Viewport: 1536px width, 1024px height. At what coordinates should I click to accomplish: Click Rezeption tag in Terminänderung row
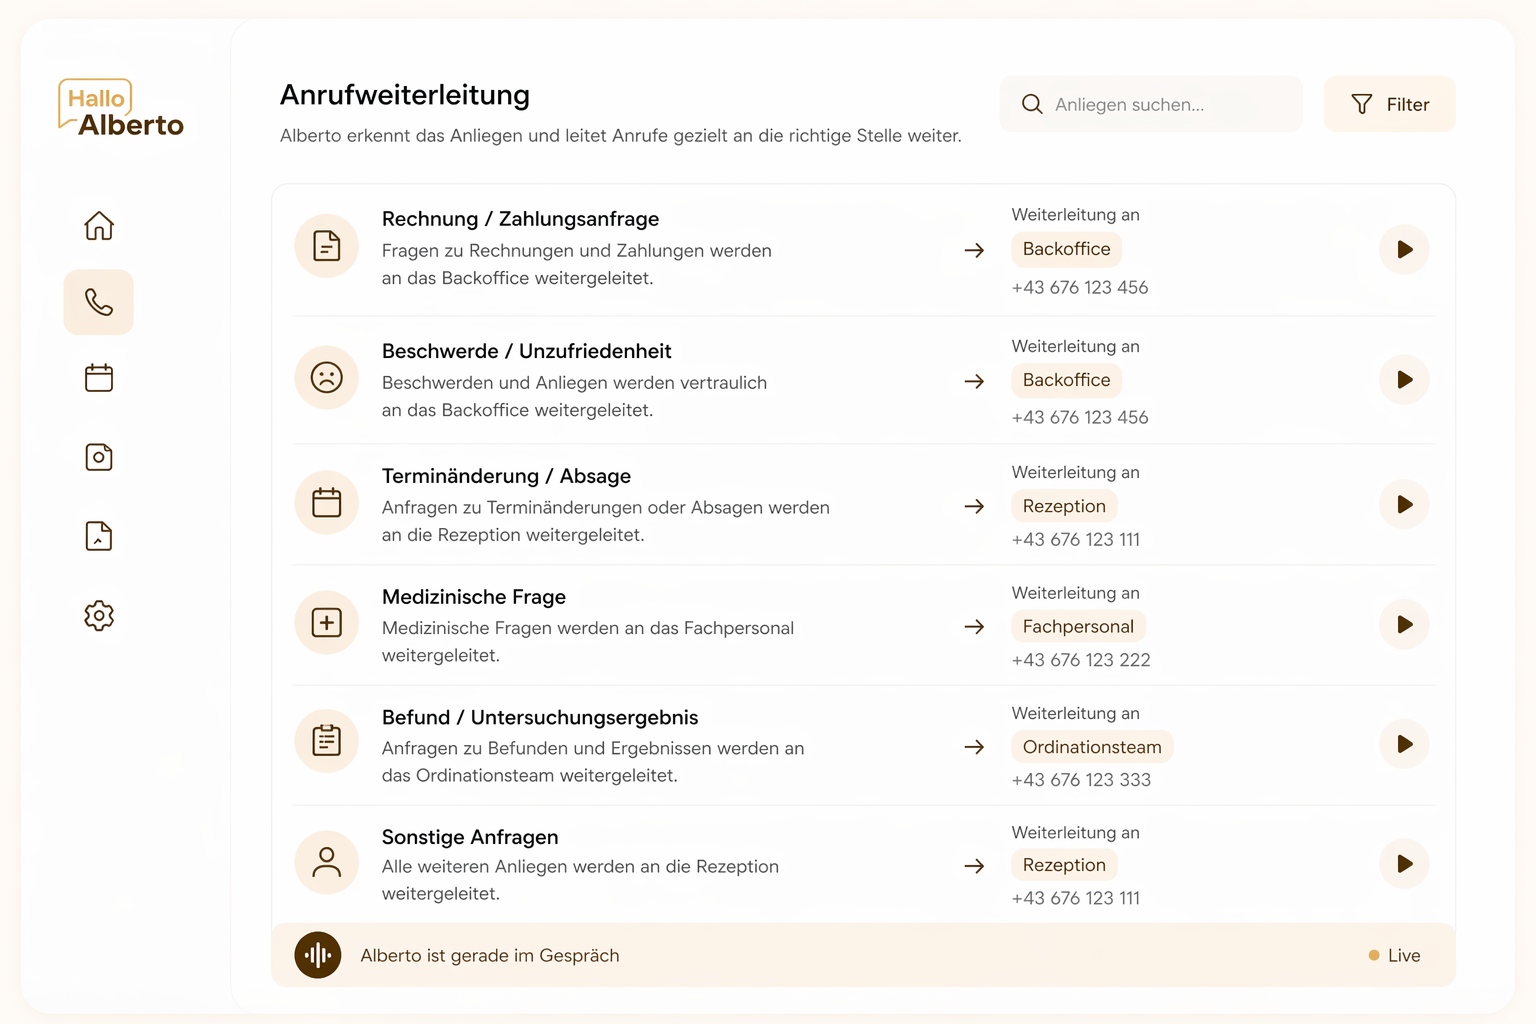tap(1064, 506)
